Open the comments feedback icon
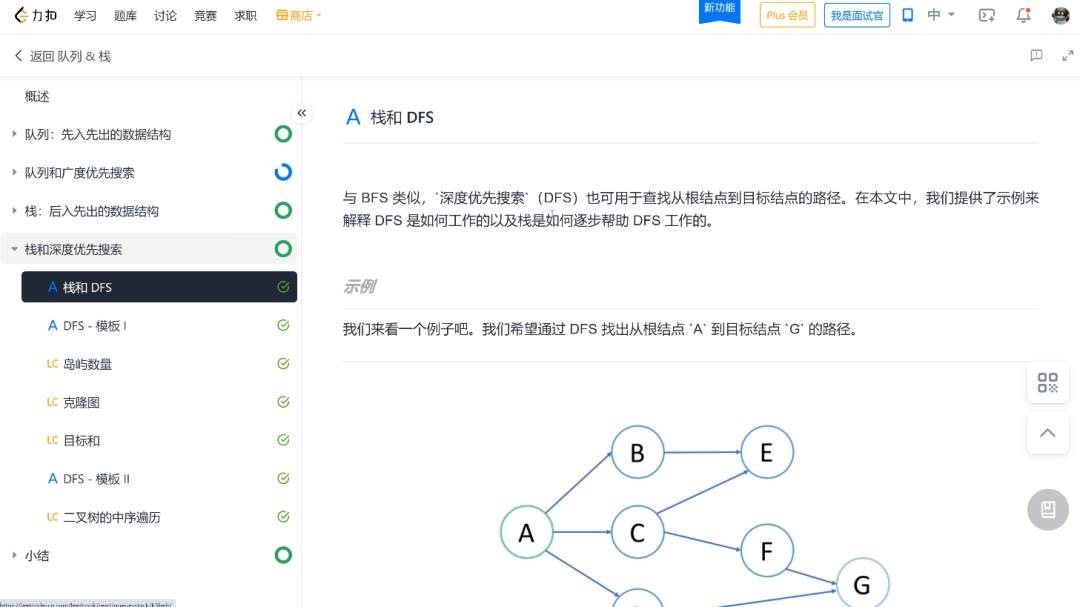 [x=1036, y=56]
